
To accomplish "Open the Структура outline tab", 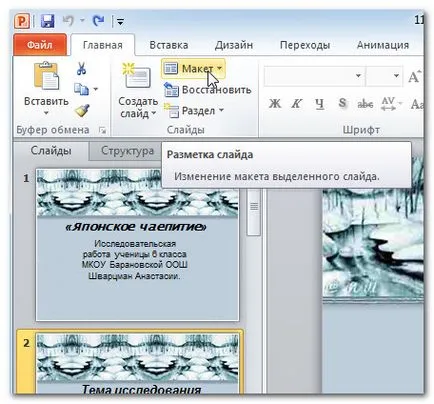I will (127, 151).
